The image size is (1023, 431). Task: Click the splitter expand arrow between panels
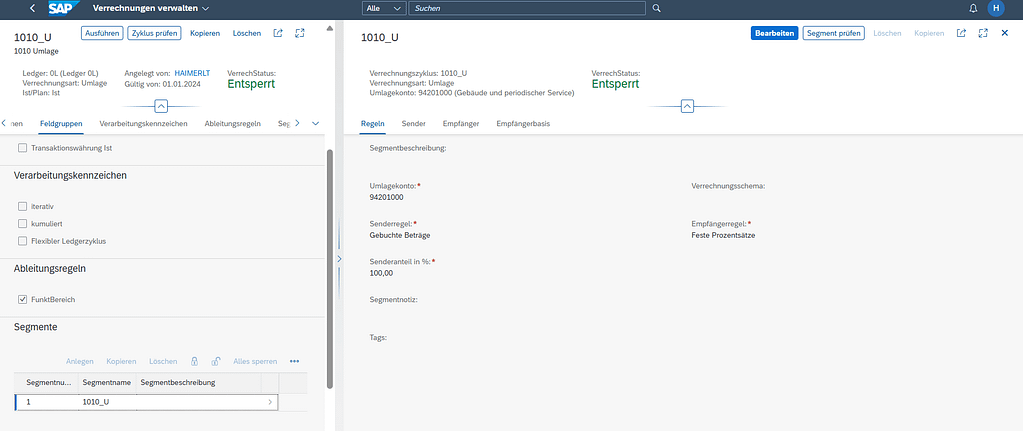pyautogui.click(x=339, y=259)
